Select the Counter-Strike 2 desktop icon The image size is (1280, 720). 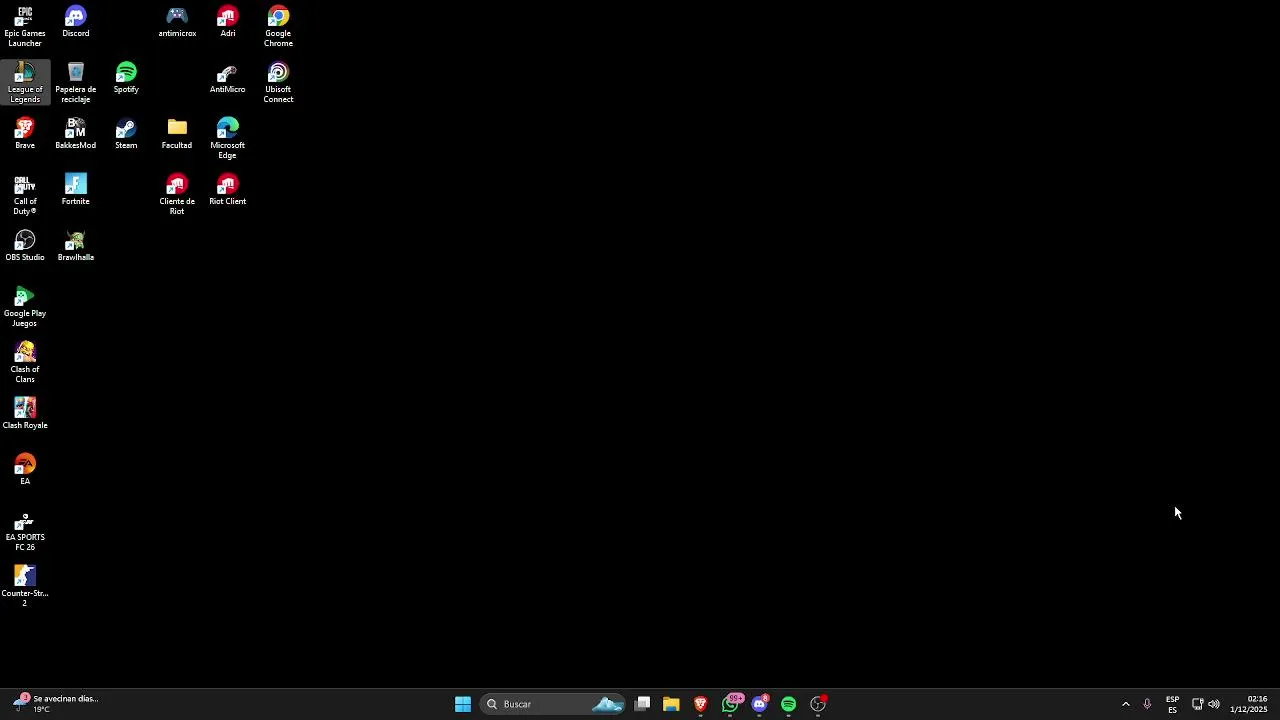click(x=25, y=587)
